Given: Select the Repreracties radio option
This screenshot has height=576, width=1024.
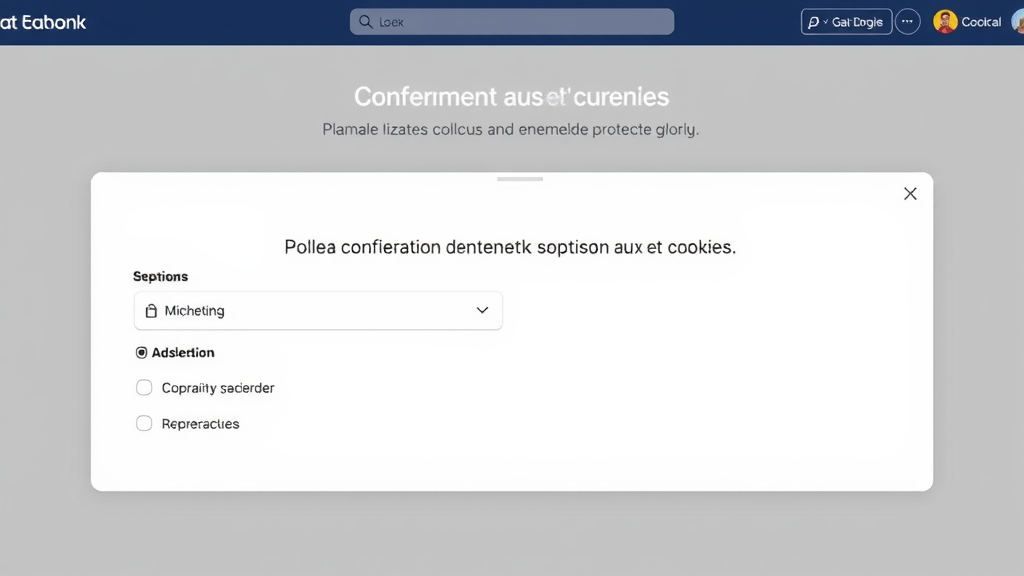Looking at the screenshot, I should click(x=144, y=423).
